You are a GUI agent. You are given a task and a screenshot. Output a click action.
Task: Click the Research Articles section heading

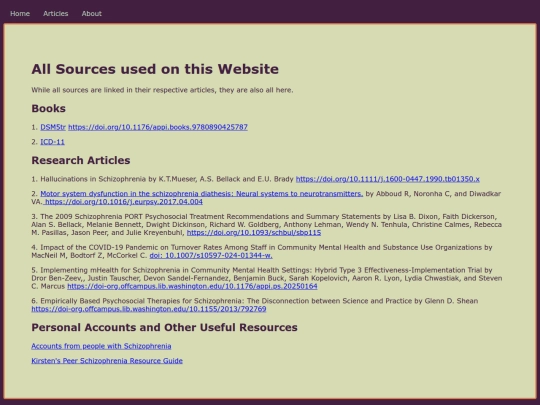coord(81,160)
